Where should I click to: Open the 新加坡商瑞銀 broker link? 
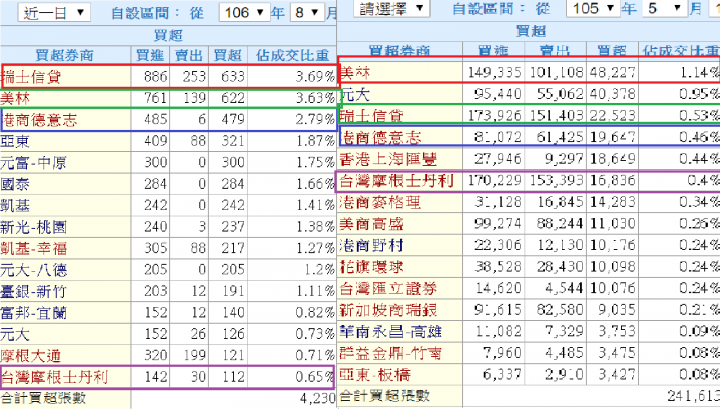click(388, 310)
